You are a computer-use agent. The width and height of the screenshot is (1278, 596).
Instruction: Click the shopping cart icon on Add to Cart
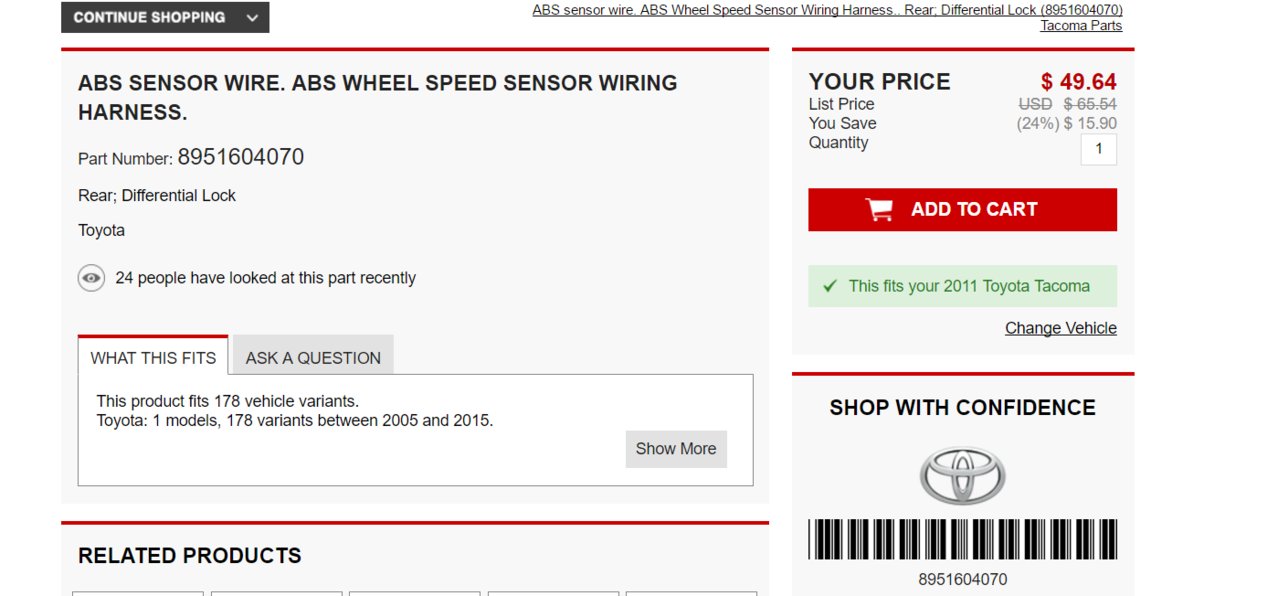[x=879, y=209]
